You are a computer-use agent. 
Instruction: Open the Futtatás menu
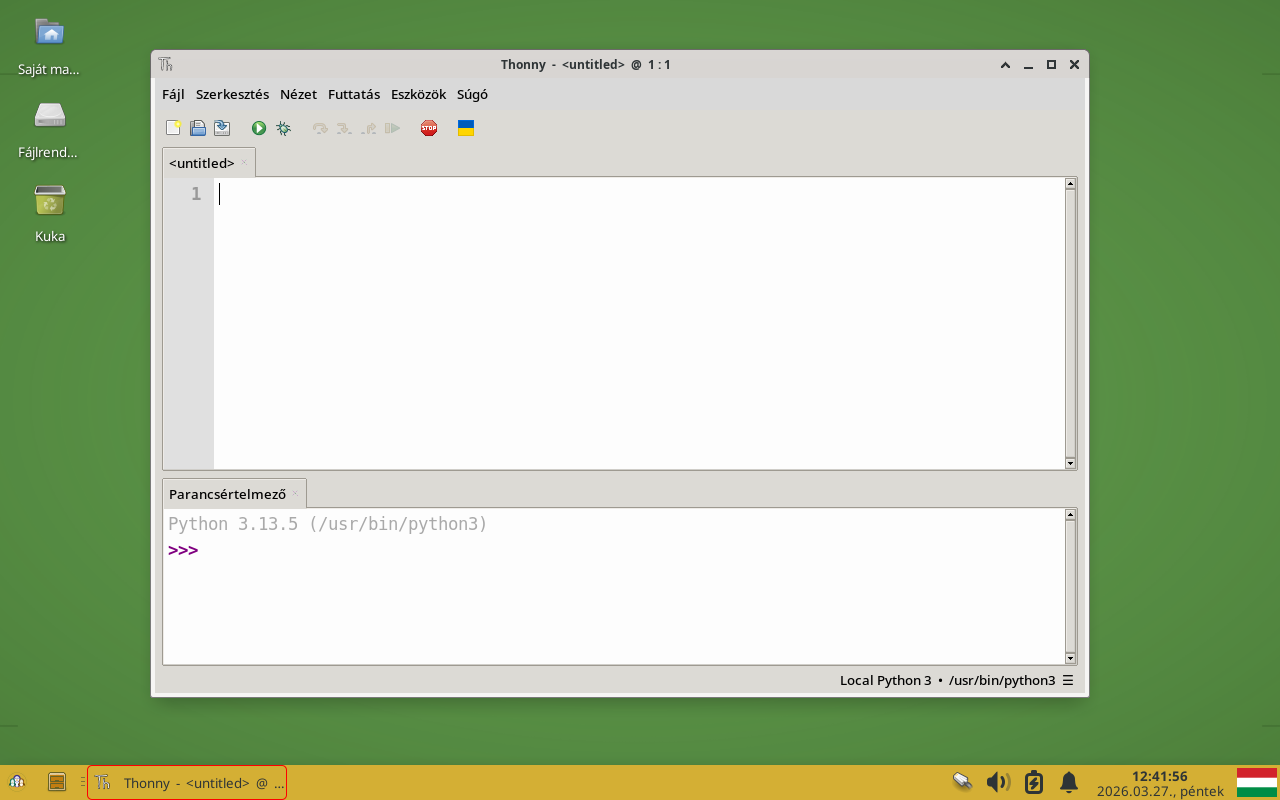[x=354, y=94]
